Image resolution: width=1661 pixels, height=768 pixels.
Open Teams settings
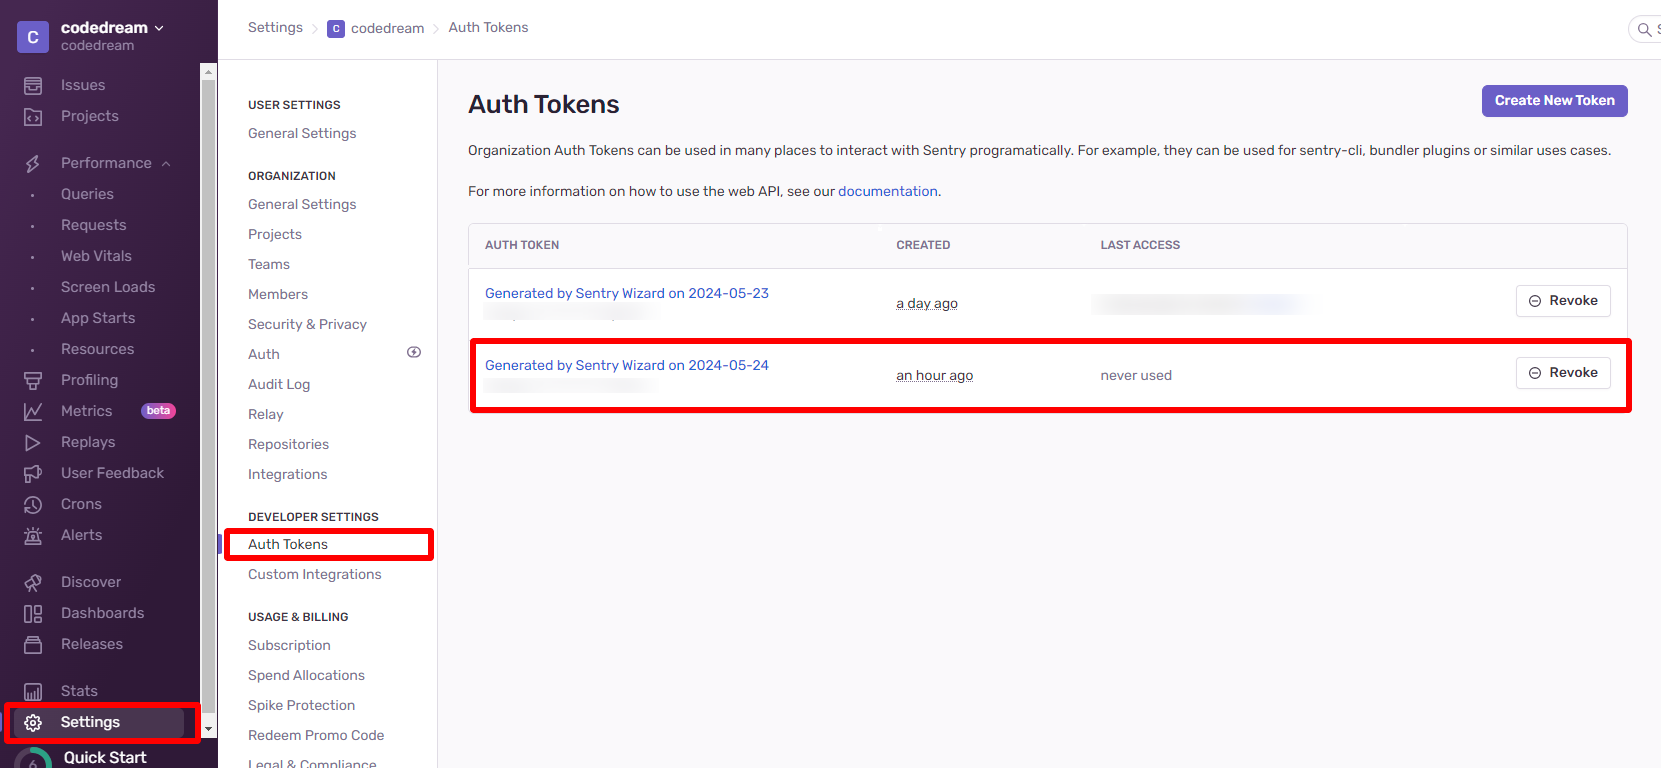269,264
